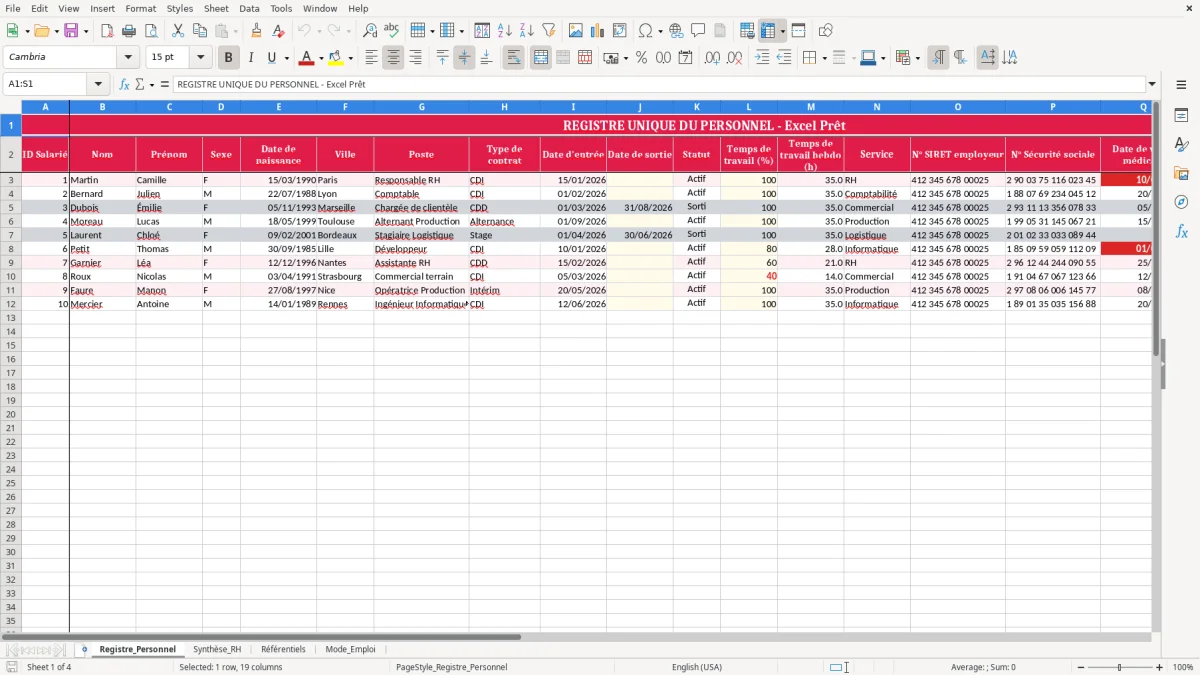Open the font size 15 pt dropdown

200,58
